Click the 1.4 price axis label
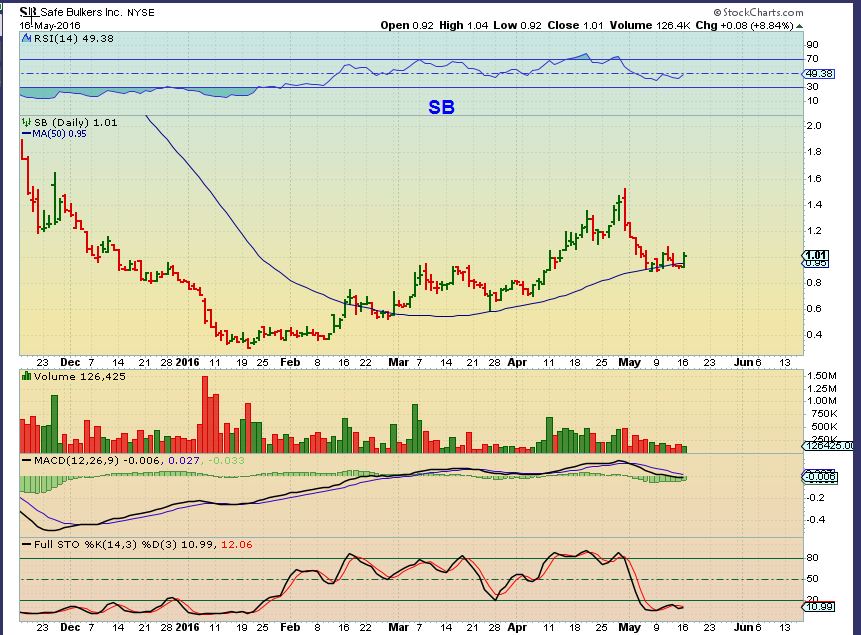861x635 pixels. pos(814,205)
